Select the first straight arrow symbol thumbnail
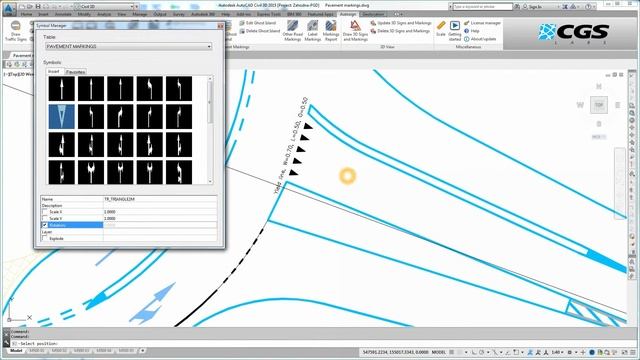Screen dimensions: 640x360 62,89
